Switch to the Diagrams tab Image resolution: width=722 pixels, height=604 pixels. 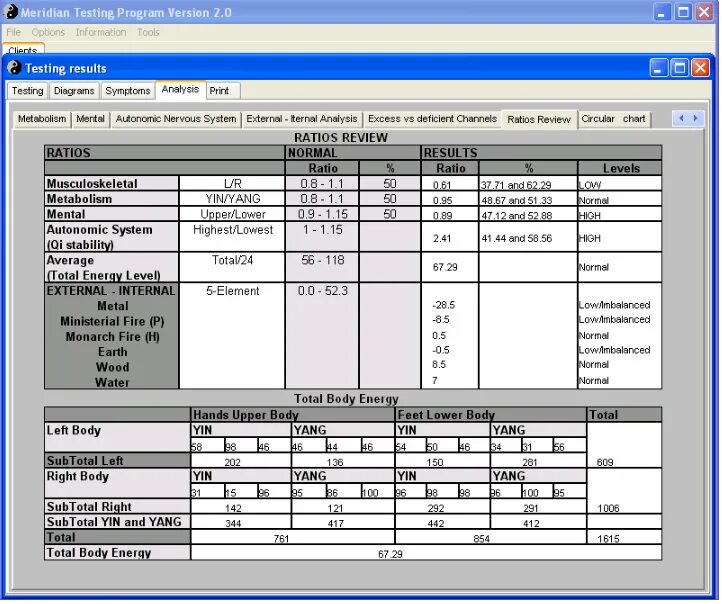coord(74,91)
